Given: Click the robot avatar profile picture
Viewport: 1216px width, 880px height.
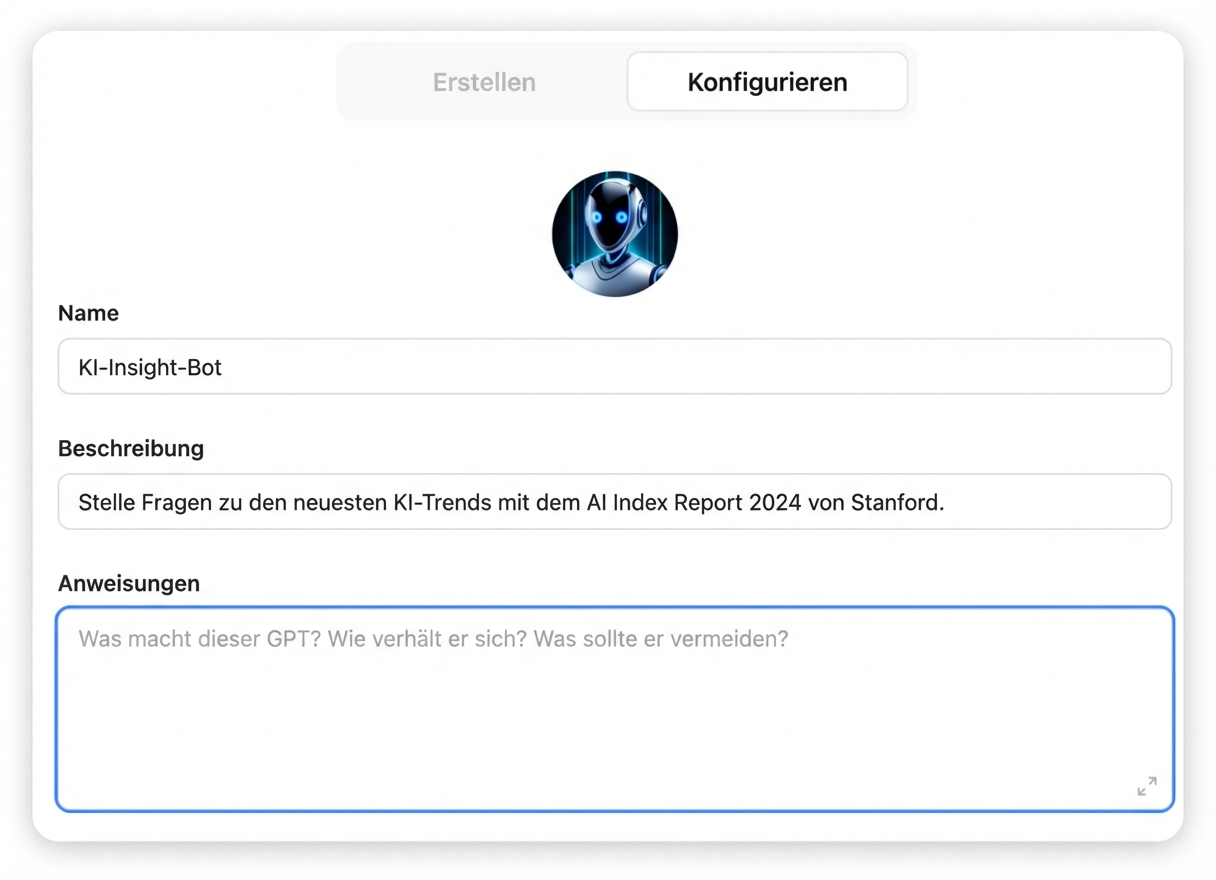Looking at the screenshot, I should [x=614, y=234].
